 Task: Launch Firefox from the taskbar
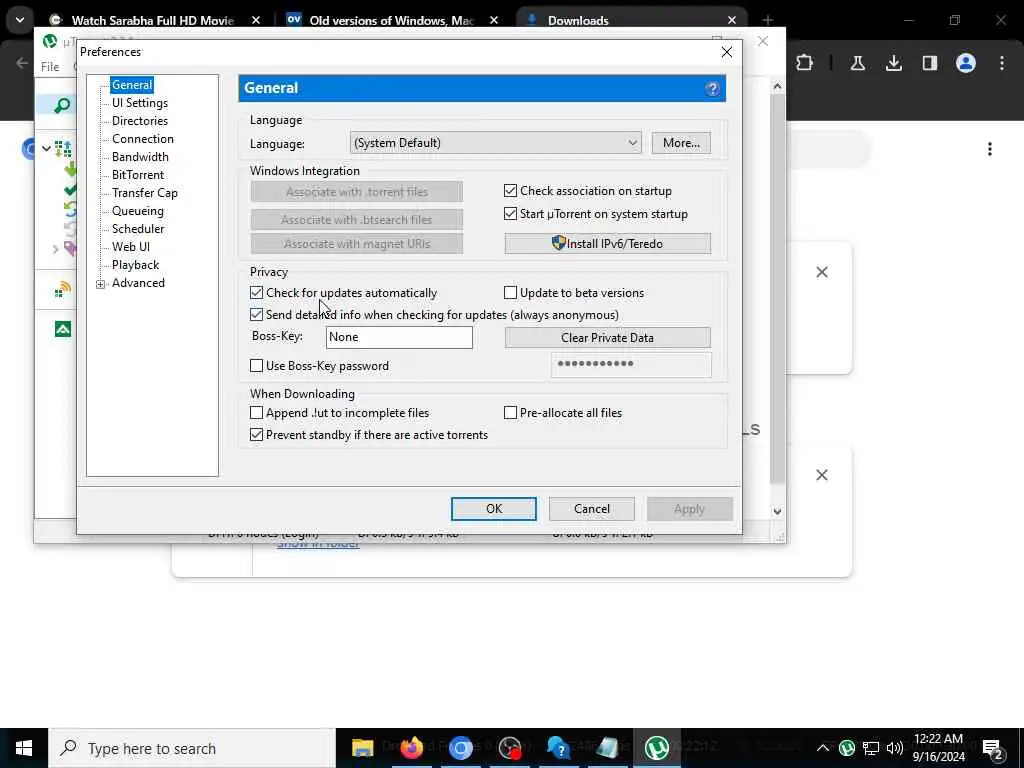click(x=411, y=748)
